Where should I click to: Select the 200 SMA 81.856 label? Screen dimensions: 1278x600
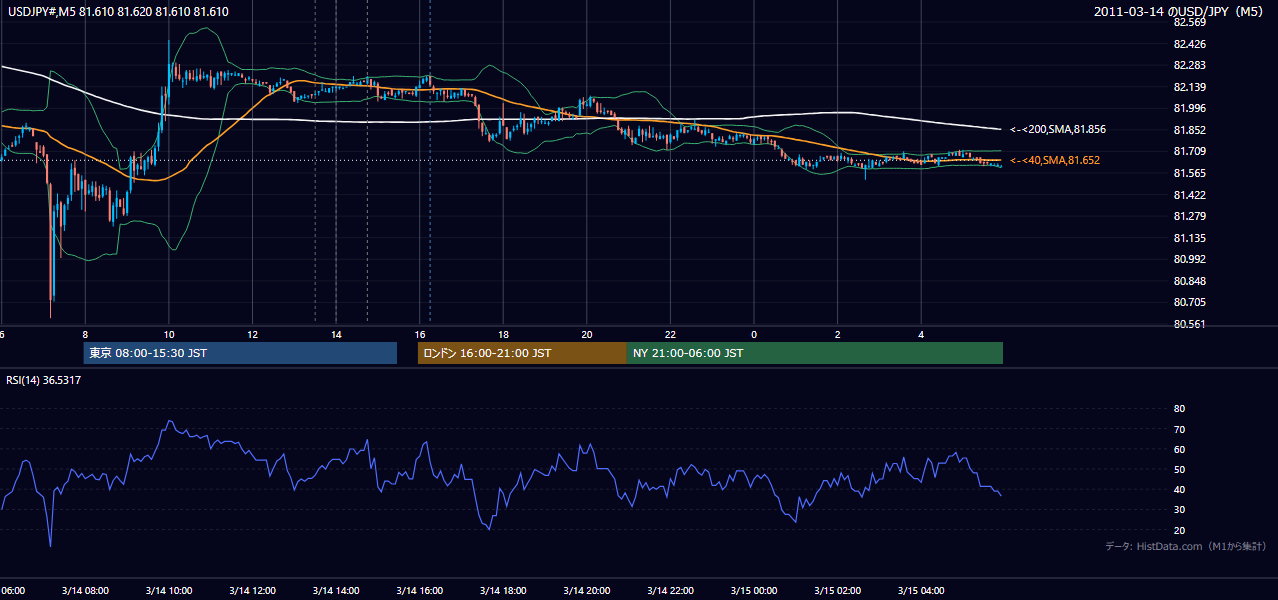click(1058, 129)
